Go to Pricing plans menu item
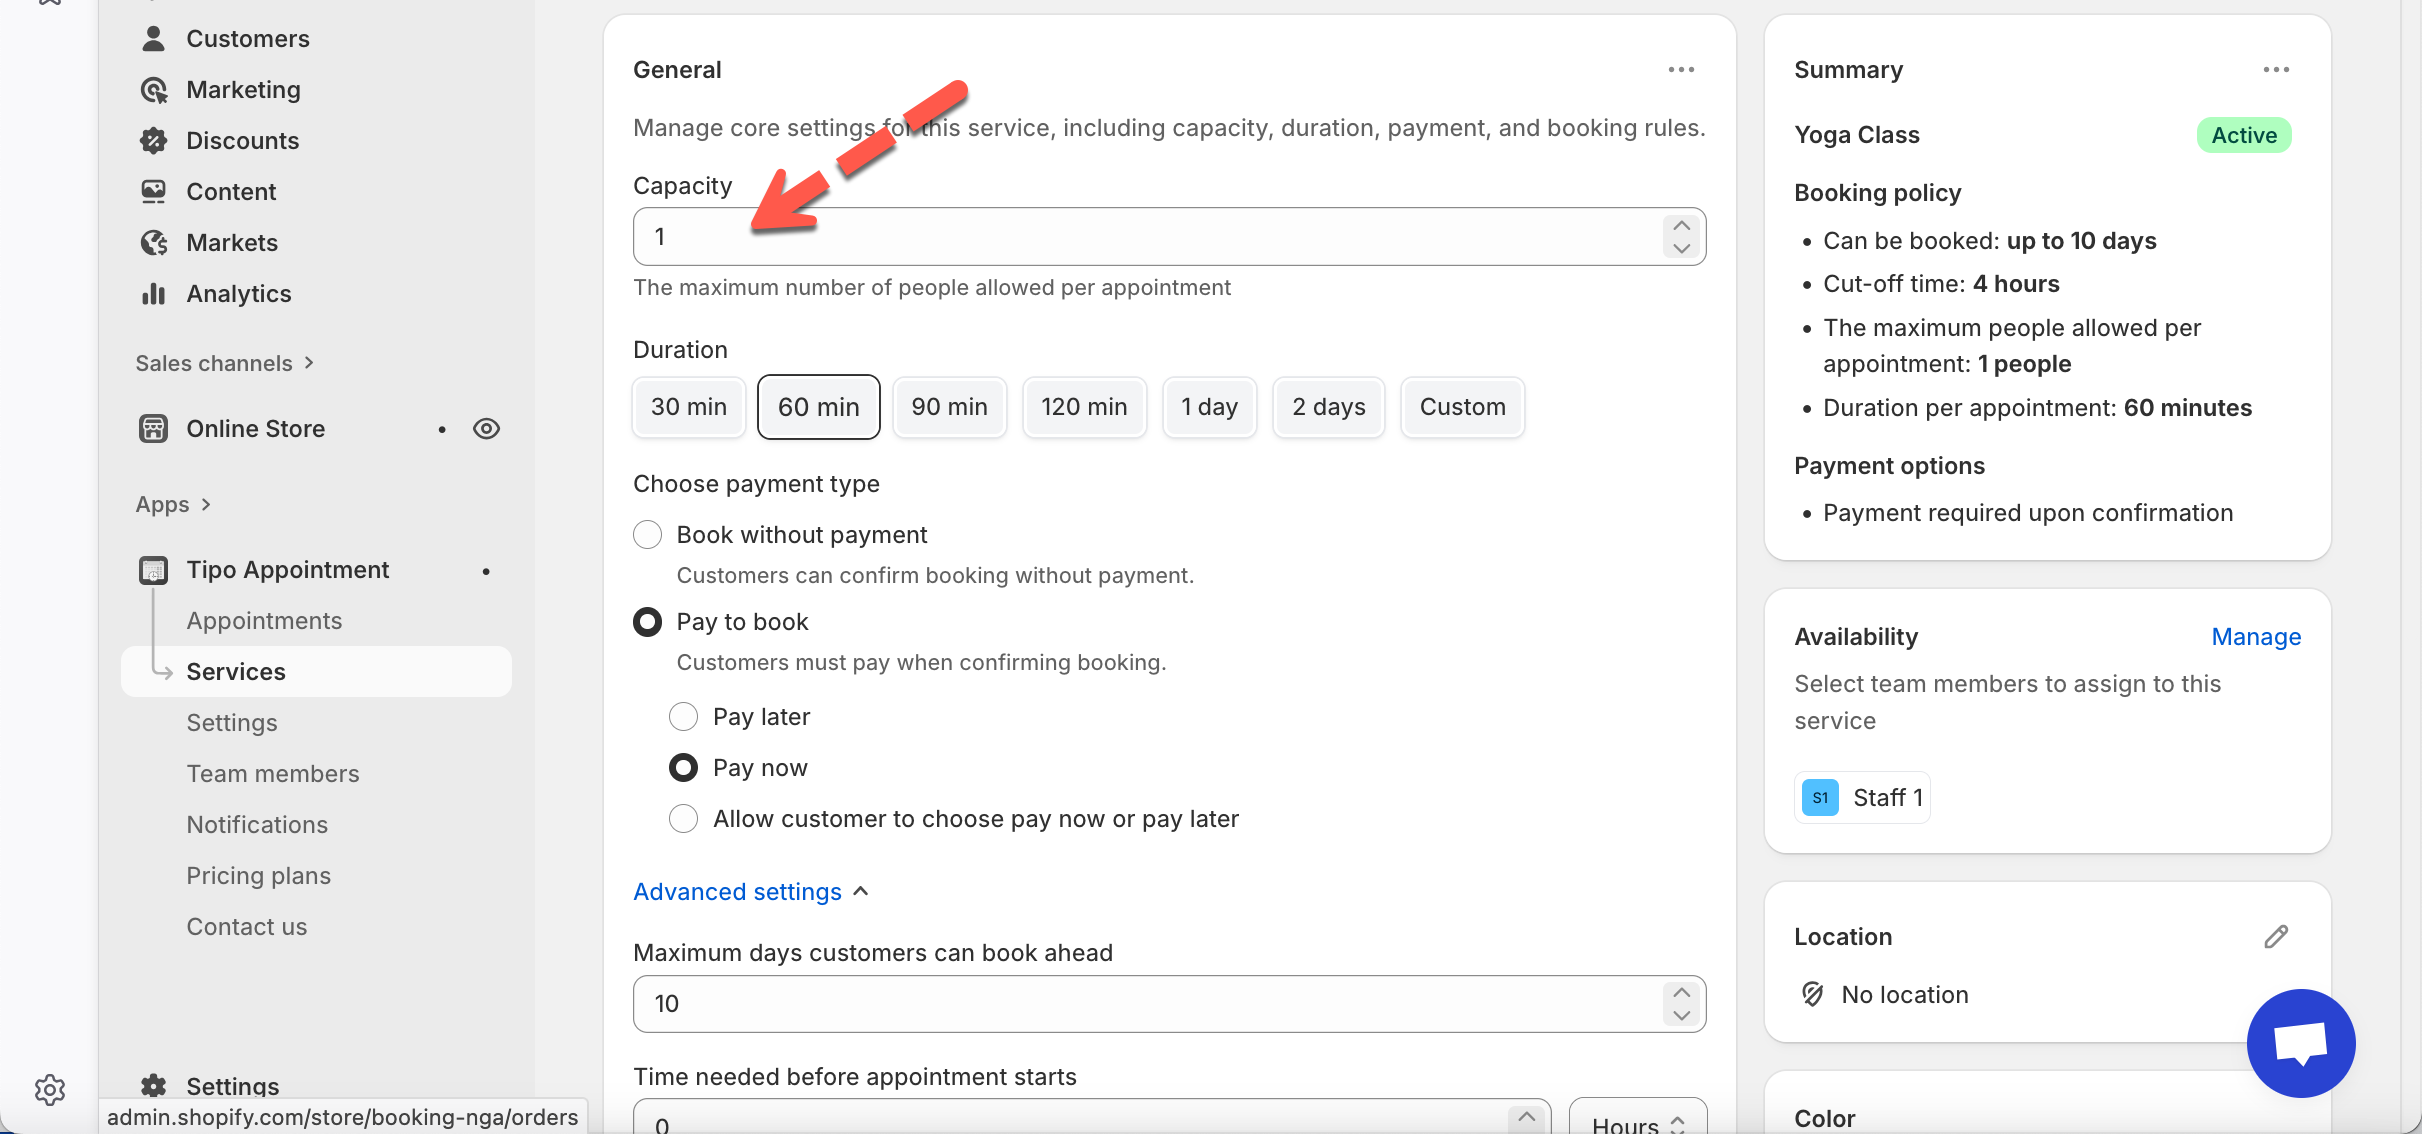Screen dimensions: 2422x1134 [x=258, y=876]
